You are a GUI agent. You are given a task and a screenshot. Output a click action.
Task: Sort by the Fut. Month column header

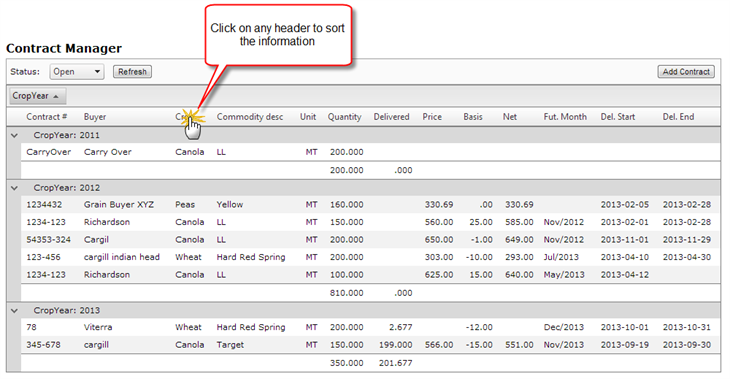[565, 117]
